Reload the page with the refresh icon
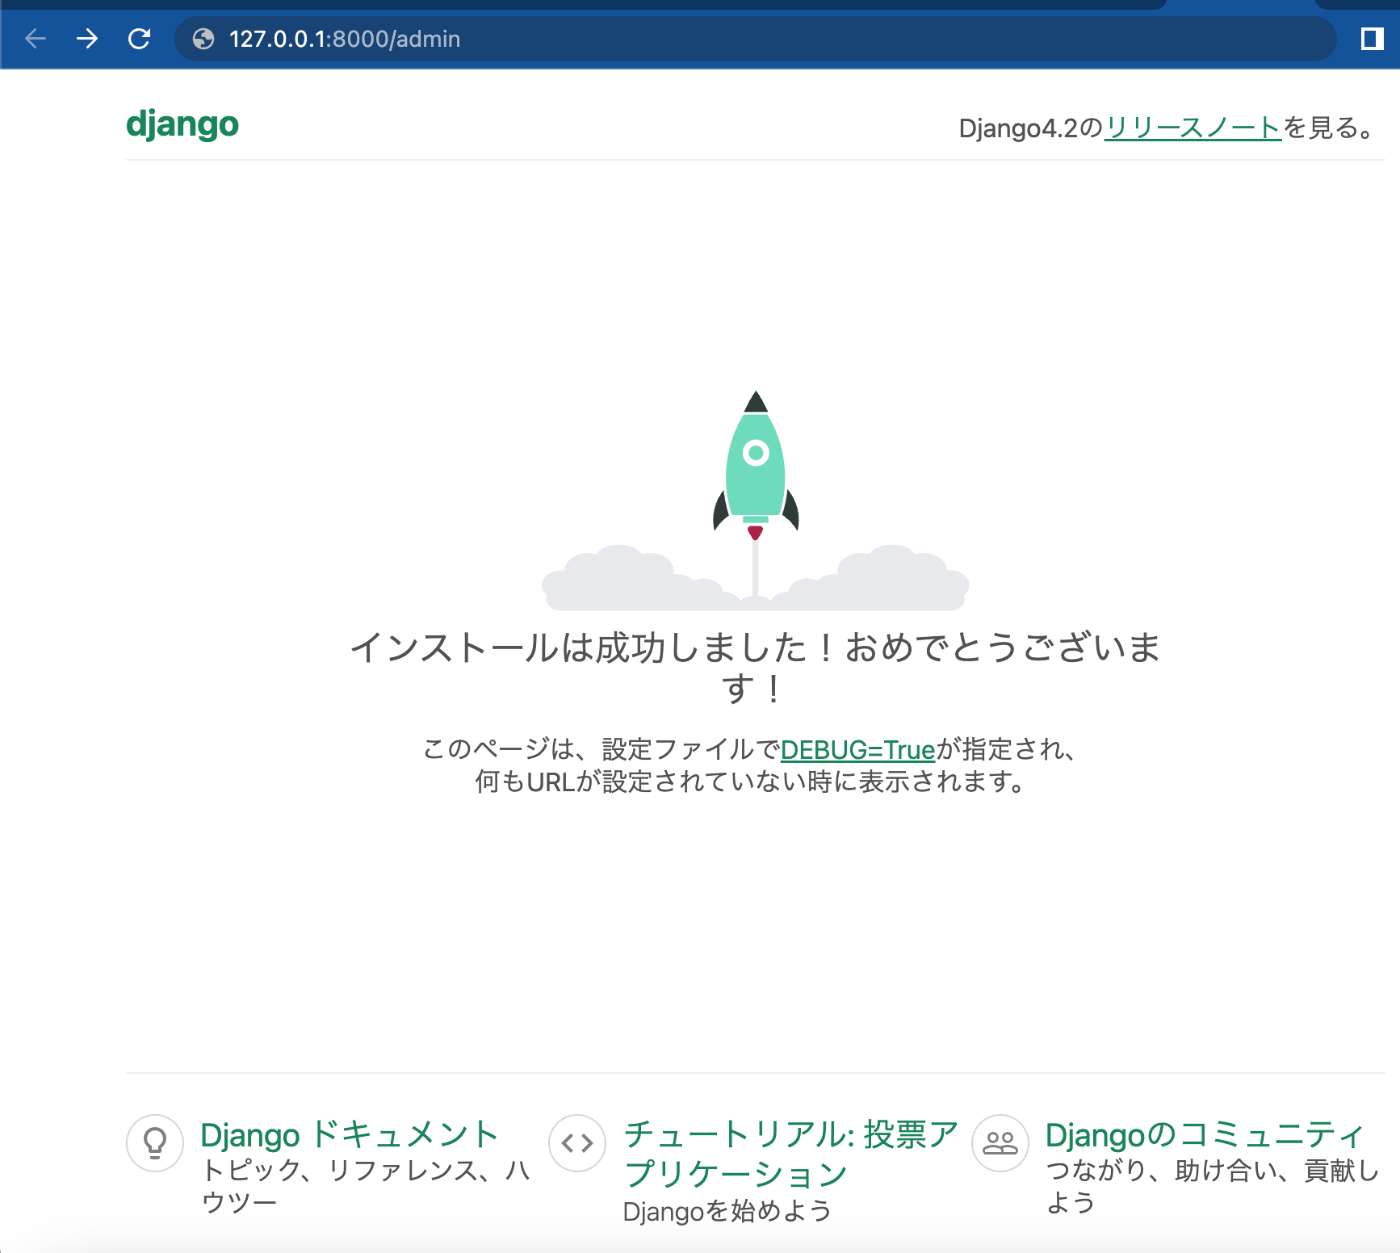The image size is (1400, 1253). coord(139,39)
